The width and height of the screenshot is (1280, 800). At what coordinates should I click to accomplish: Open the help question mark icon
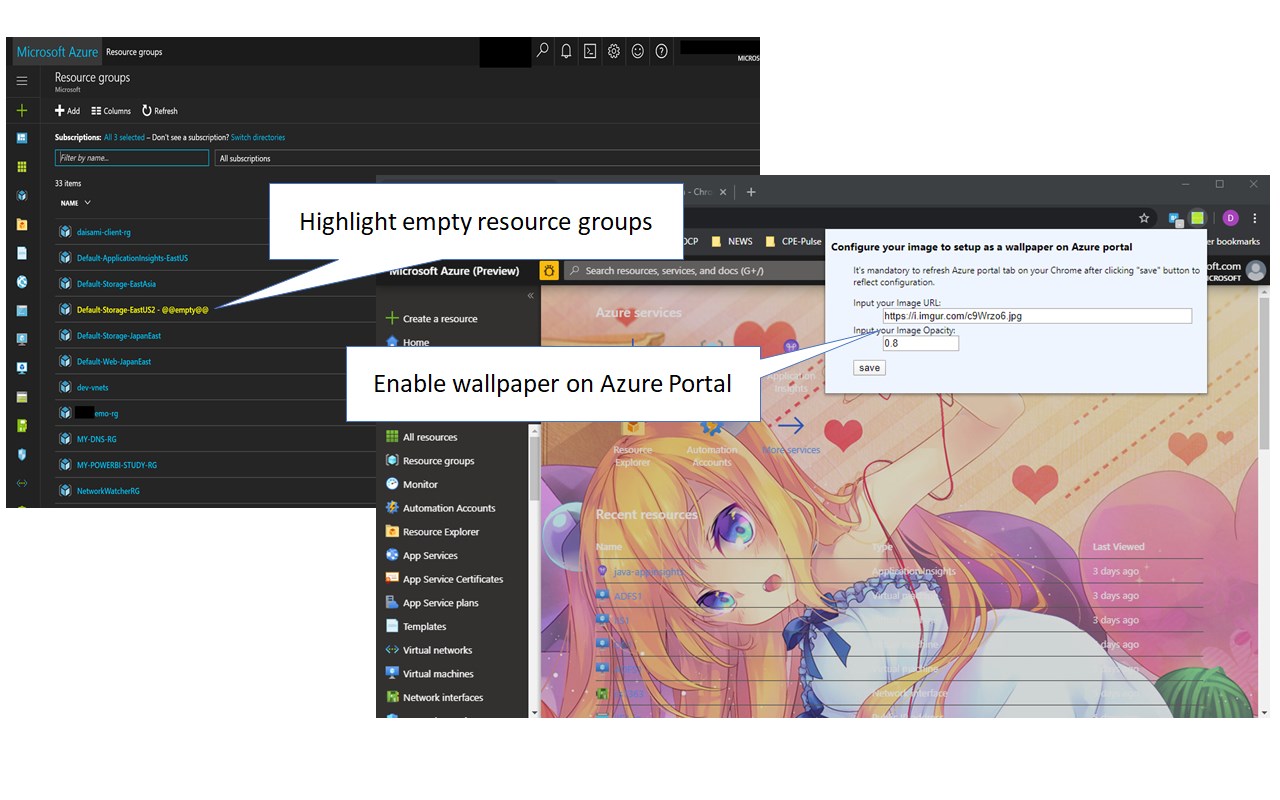661,51
